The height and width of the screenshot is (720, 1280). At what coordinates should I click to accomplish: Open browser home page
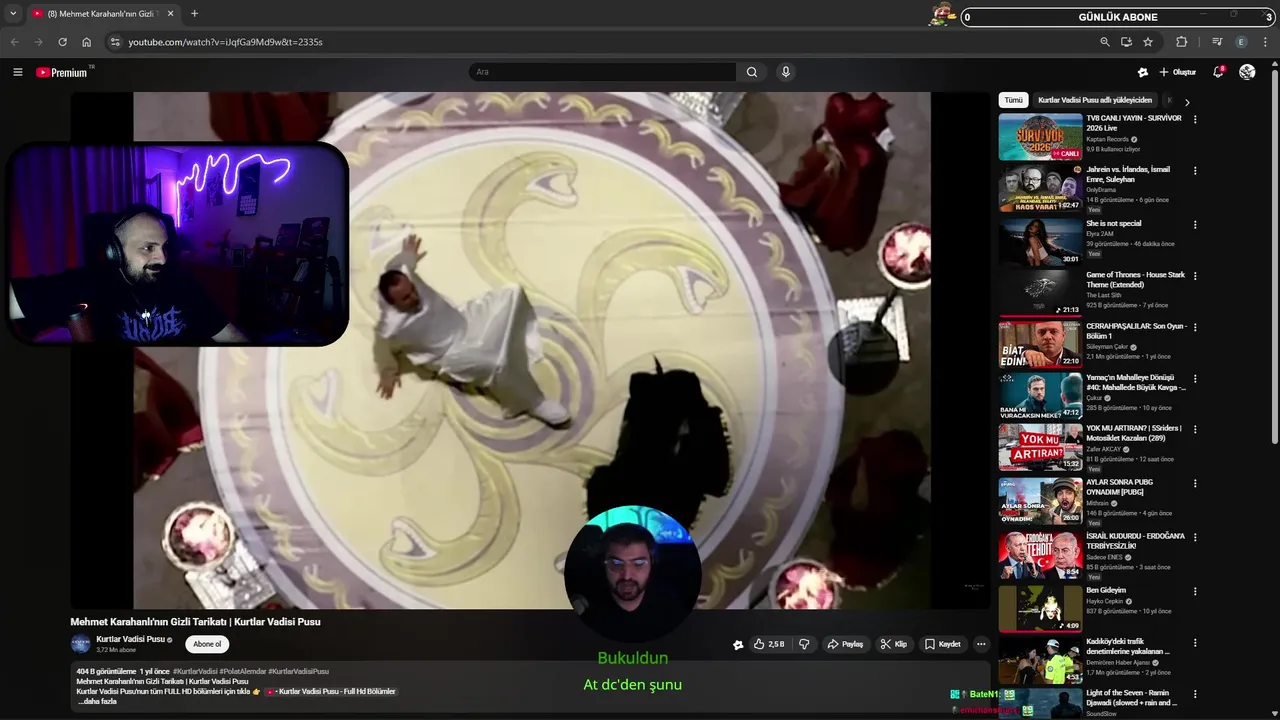[87, 42]
